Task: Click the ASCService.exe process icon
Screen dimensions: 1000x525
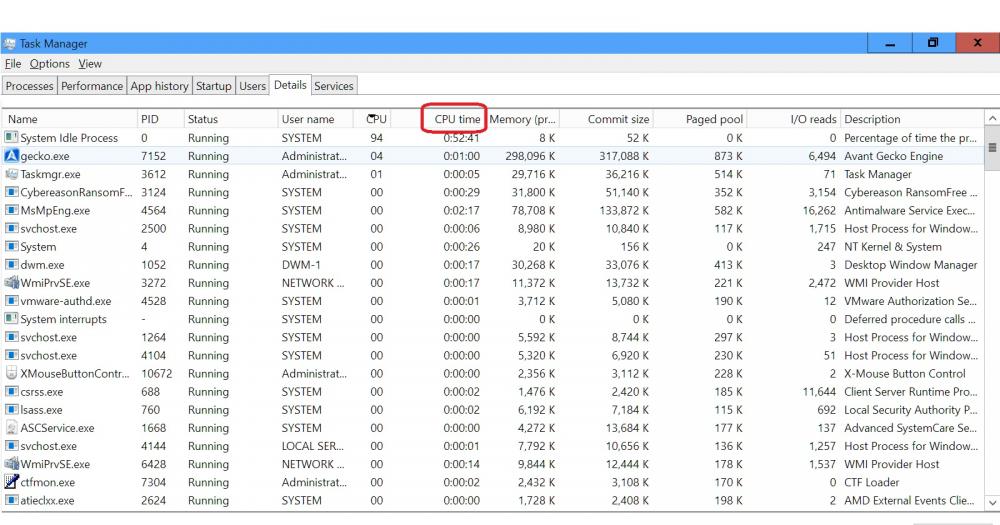Action: [11, 427]
